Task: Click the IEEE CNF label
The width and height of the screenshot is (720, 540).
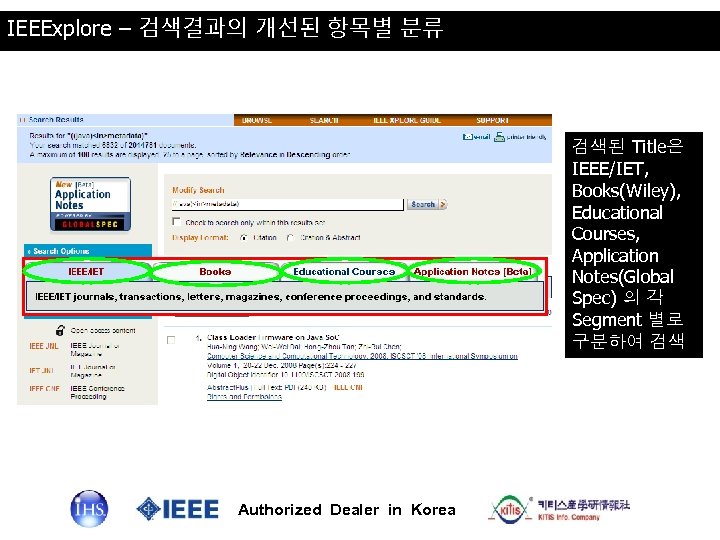Action: [45, 388]
